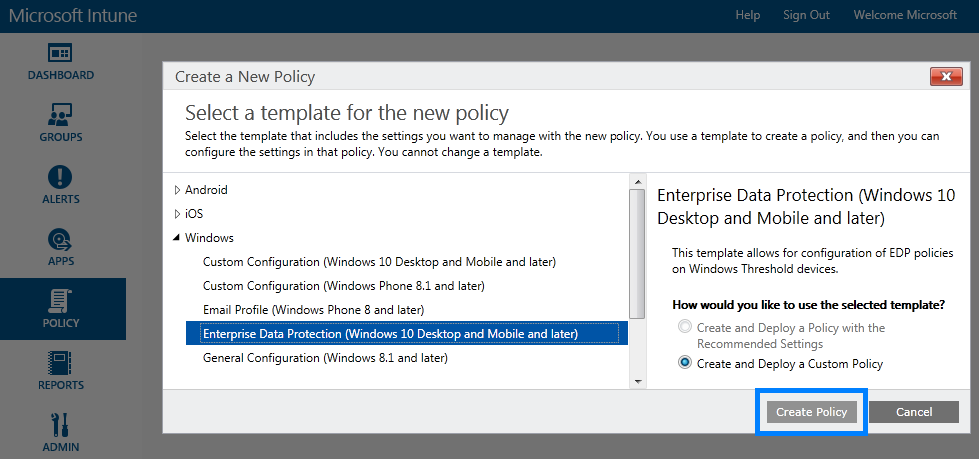Open the Reports icon in sidebar

click(x=60, y=362)
